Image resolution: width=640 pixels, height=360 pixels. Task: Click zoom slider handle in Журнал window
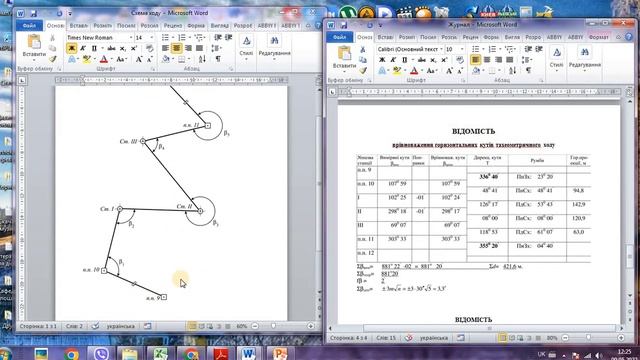pos(588,338)
